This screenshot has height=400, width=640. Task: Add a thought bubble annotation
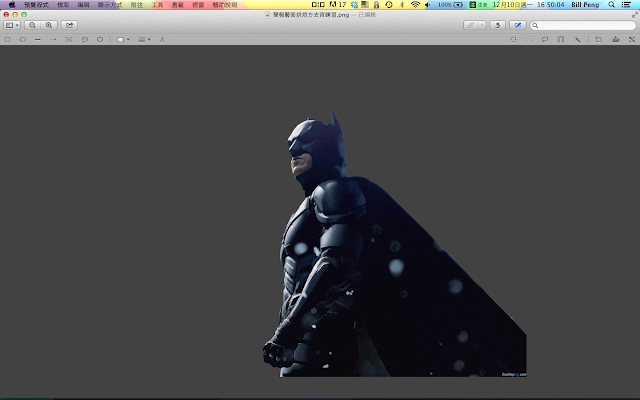click(100, 40)
